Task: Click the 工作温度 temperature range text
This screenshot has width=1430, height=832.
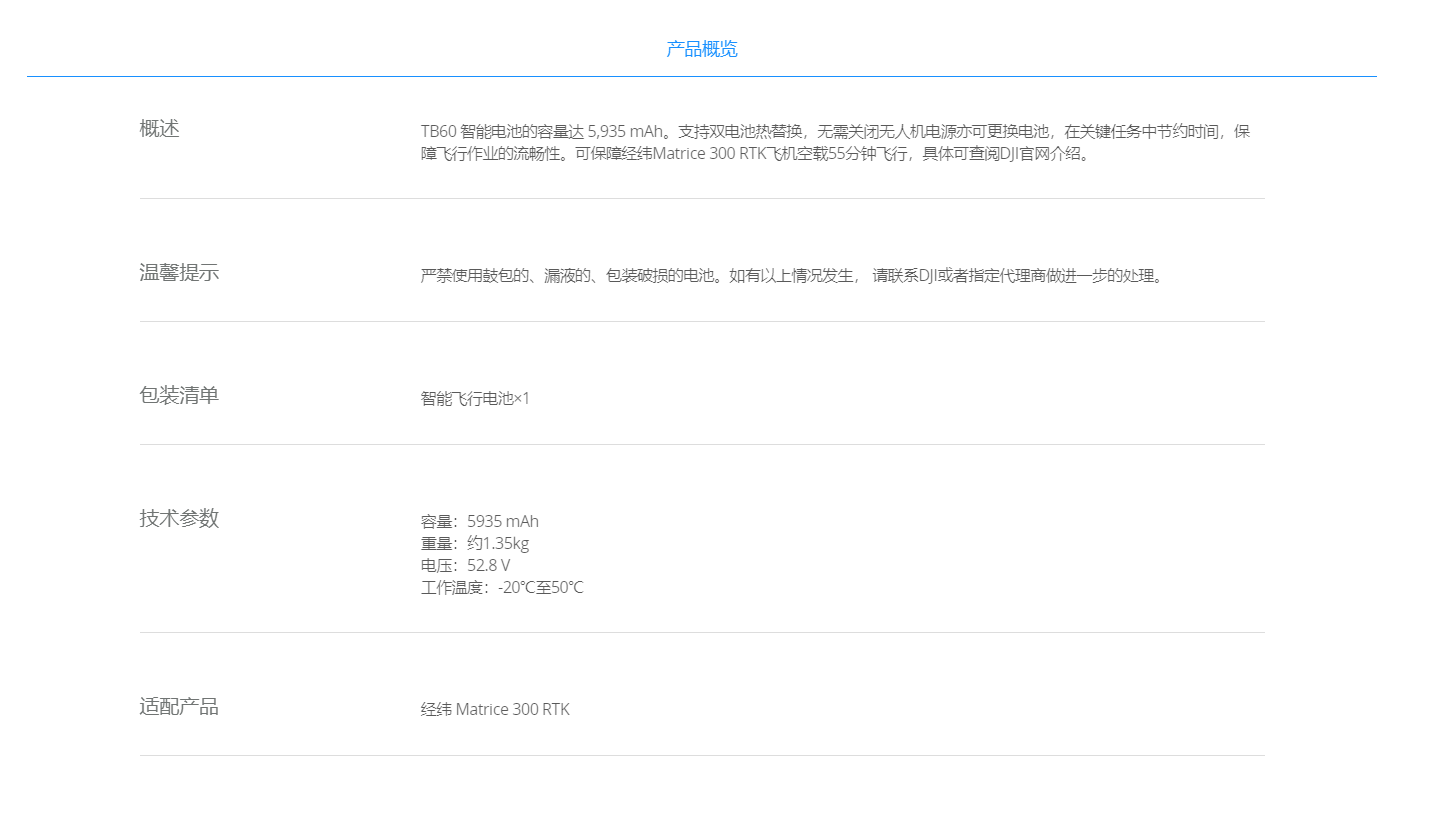Action: [500, 587]
